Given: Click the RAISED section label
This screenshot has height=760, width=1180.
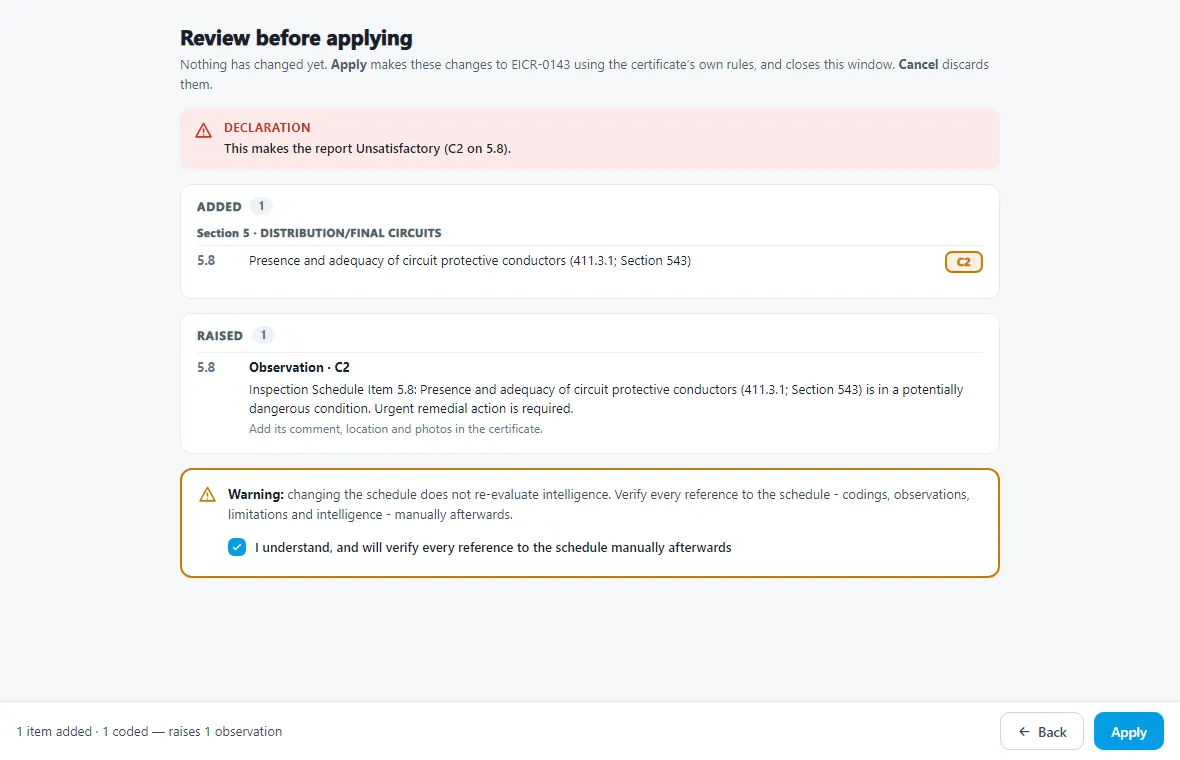Looking at the screenshot, I should tap(220, 336).
